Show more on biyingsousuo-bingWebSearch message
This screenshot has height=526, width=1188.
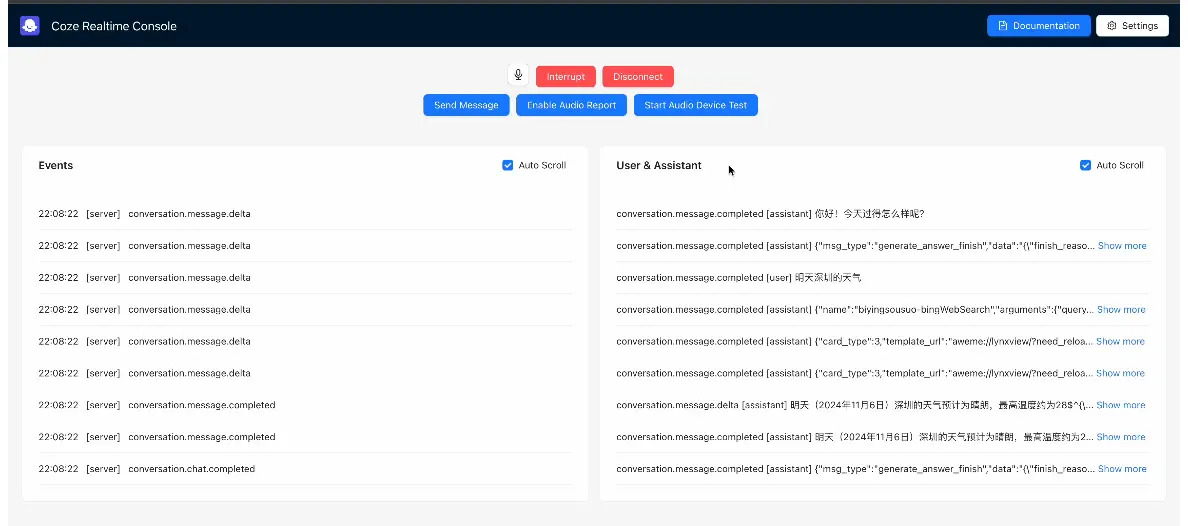point(1121,309)
